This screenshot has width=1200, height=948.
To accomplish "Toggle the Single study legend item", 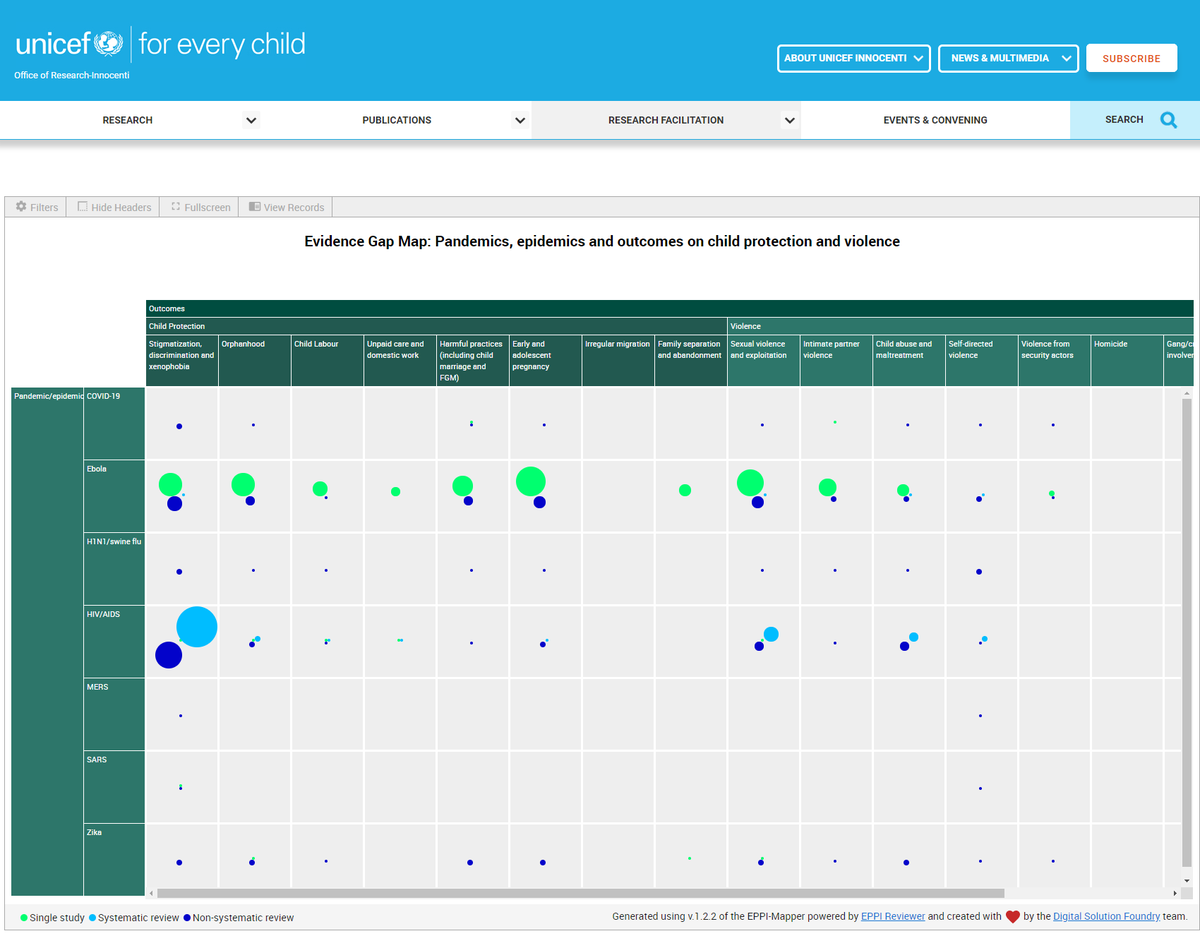I will (53, 917).
